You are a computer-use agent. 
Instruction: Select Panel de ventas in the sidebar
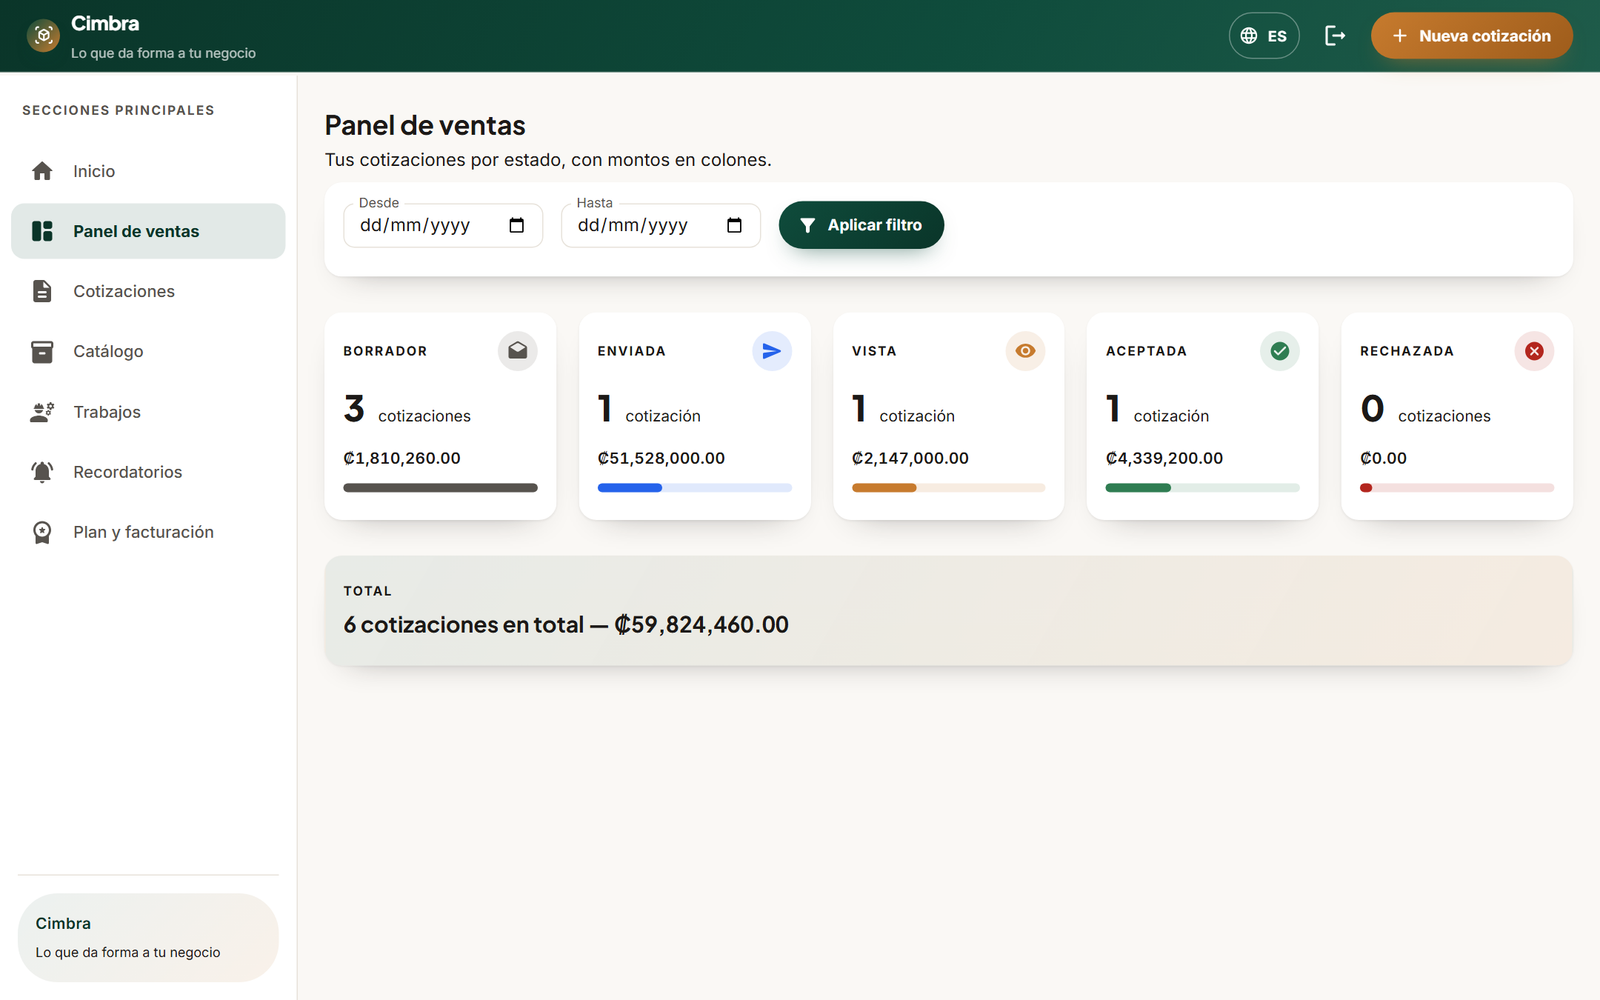tap(148, 231)
